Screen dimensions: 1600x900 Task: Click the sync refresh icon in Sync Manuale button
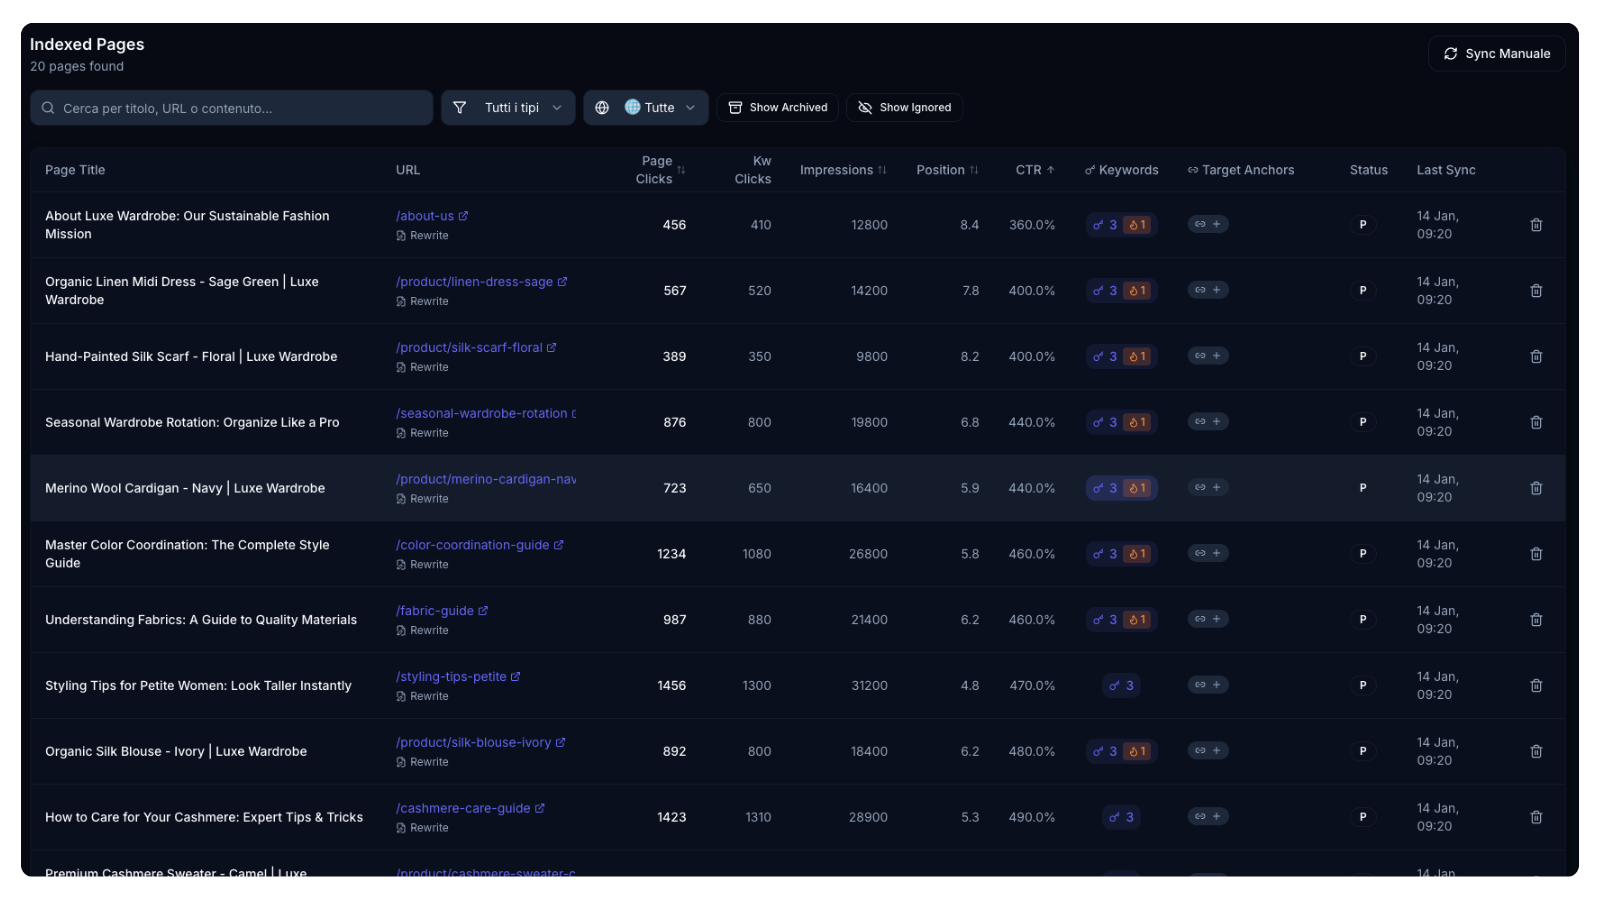pos(1450,53)
